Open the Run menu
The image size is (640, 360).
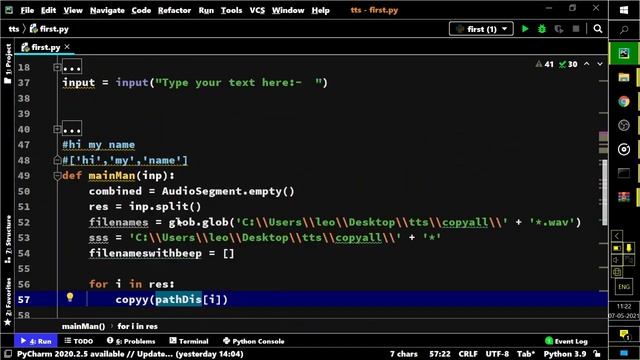(x=206, y=10)
